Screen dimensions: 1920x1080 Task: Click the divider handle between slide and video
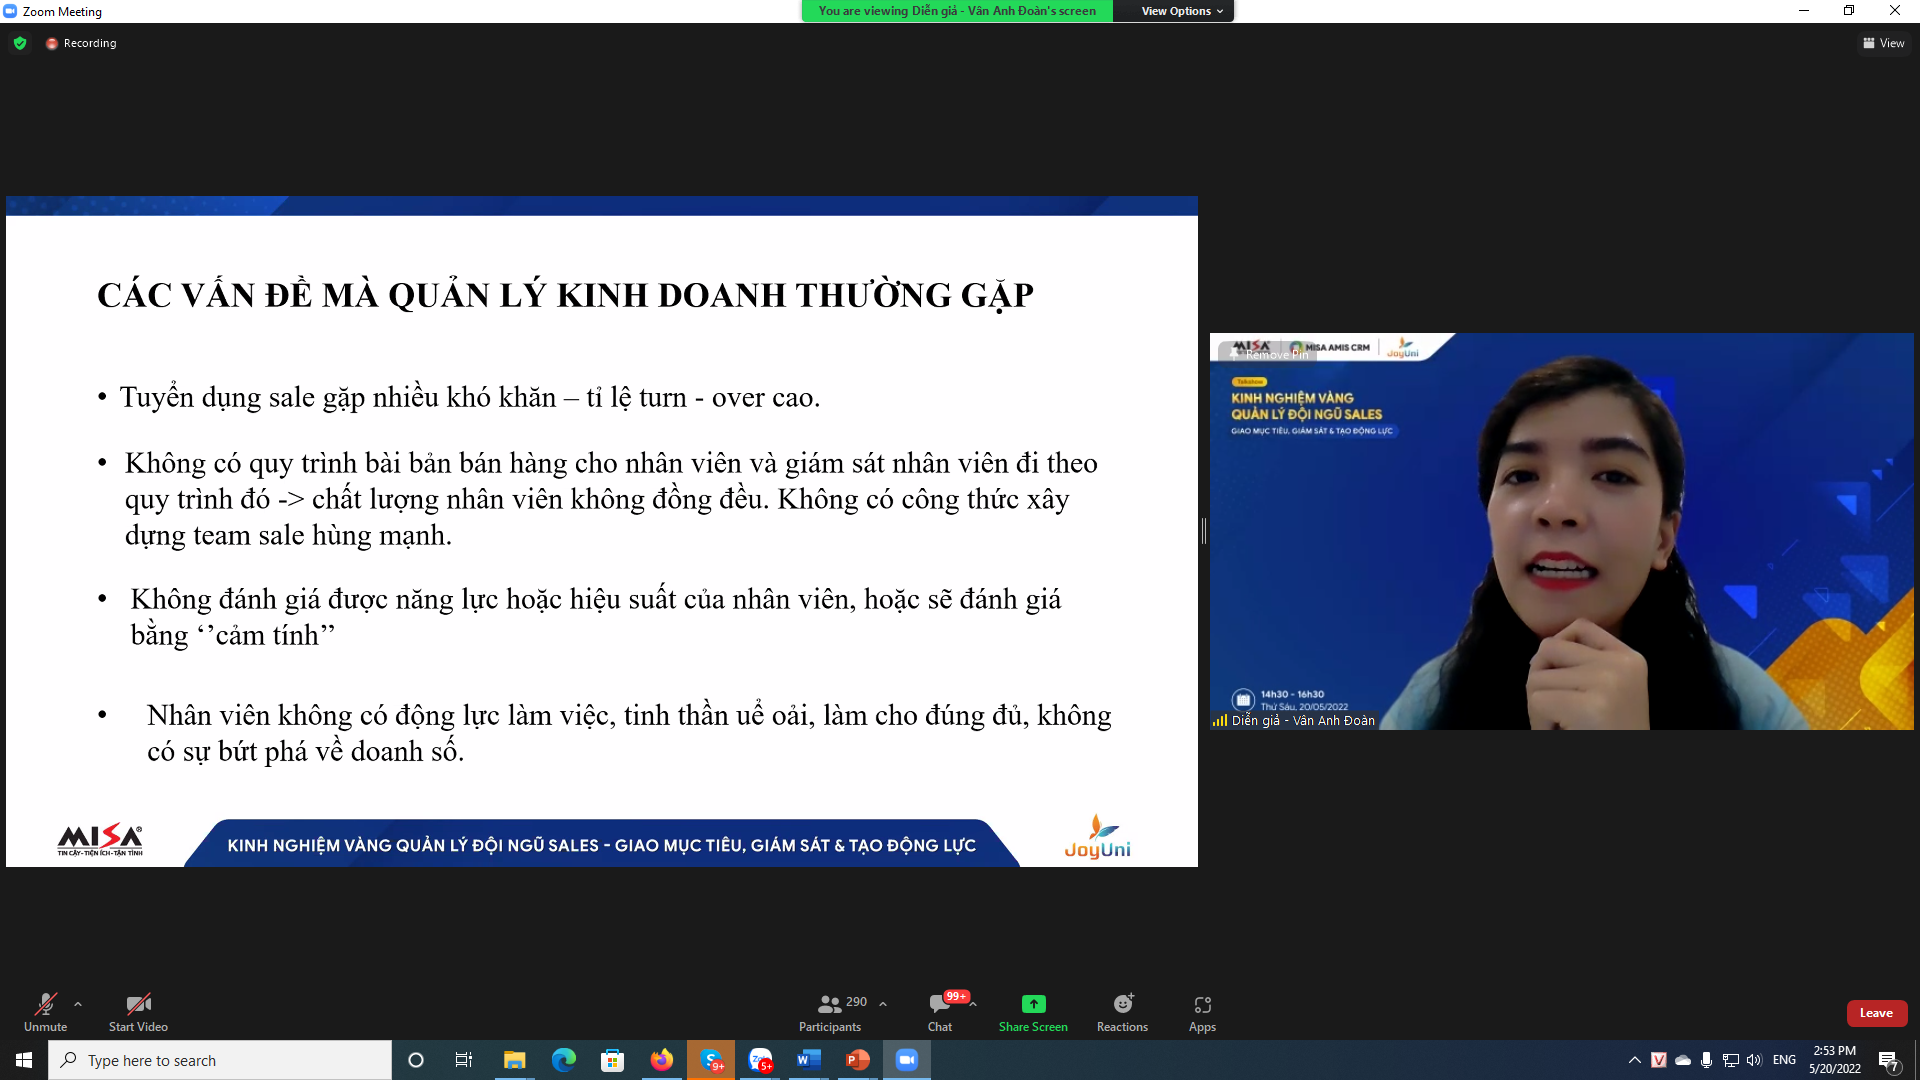pos(1204,531)
